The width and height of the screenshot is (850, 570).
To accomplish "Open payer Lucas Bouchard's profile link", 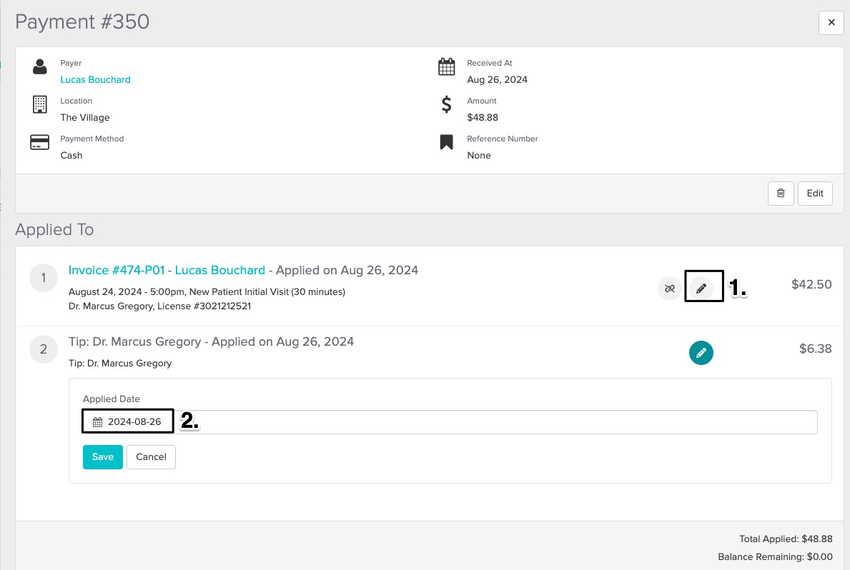I will (95, 80).
